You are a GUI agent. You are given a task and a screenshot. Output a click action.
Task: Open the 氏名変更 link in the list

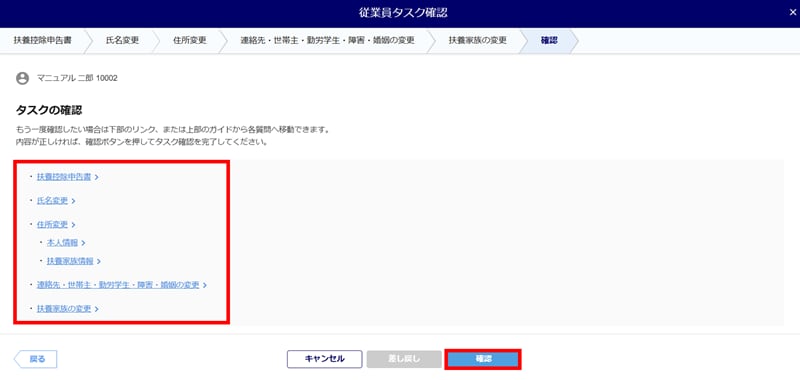(52, 200)
